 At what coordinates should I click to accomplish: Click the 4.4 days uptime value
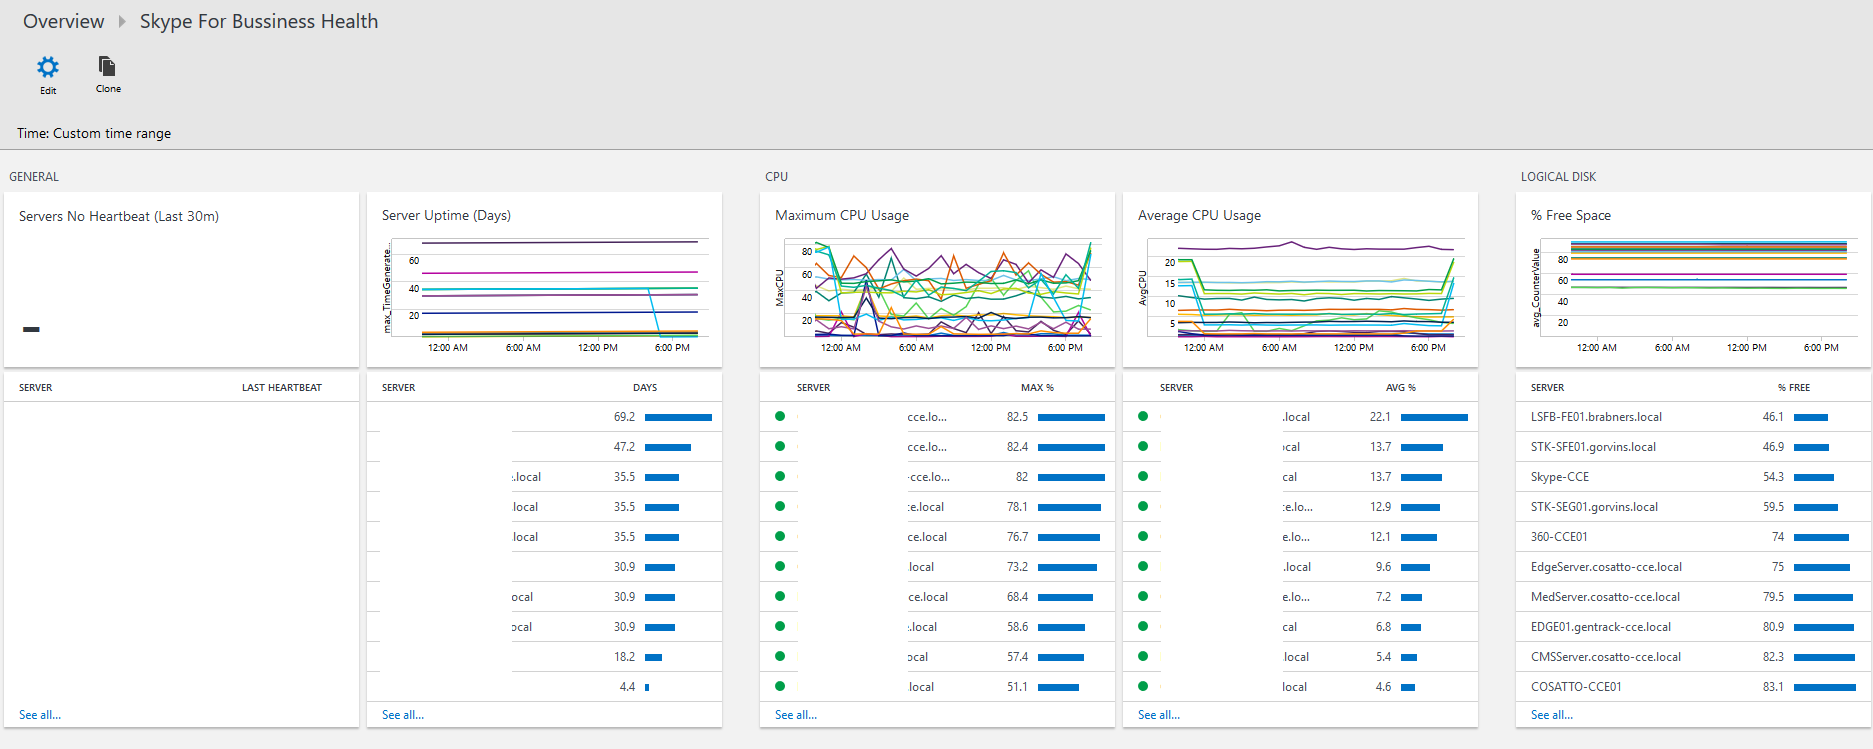click(x=627, y=687)
